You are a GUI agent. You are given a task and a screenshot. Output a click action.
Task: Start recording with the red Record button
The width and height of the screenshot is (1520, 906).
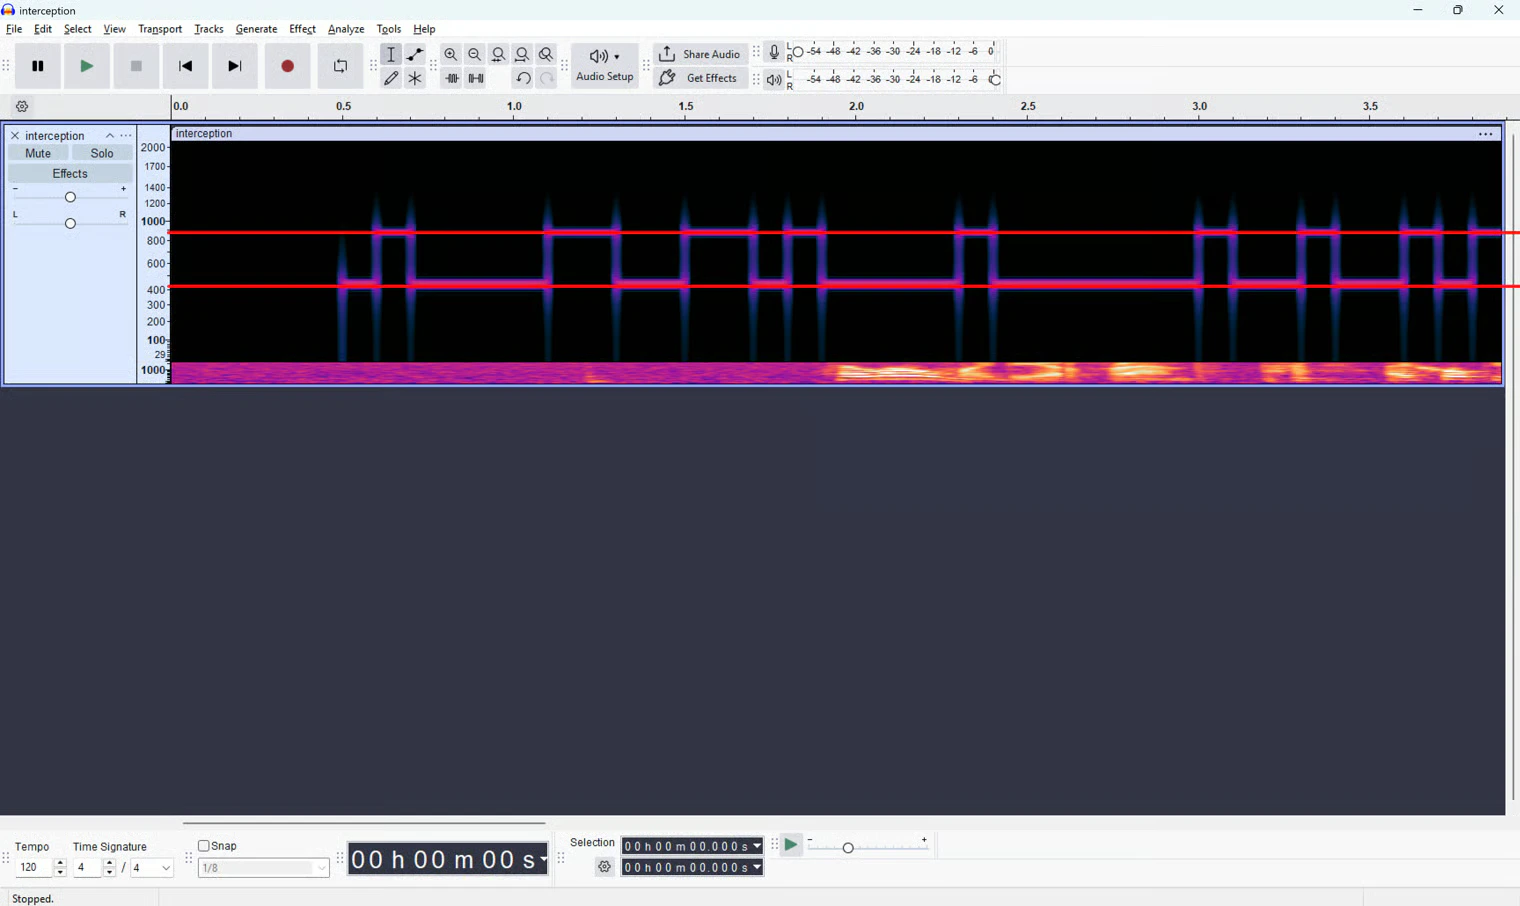288,67
